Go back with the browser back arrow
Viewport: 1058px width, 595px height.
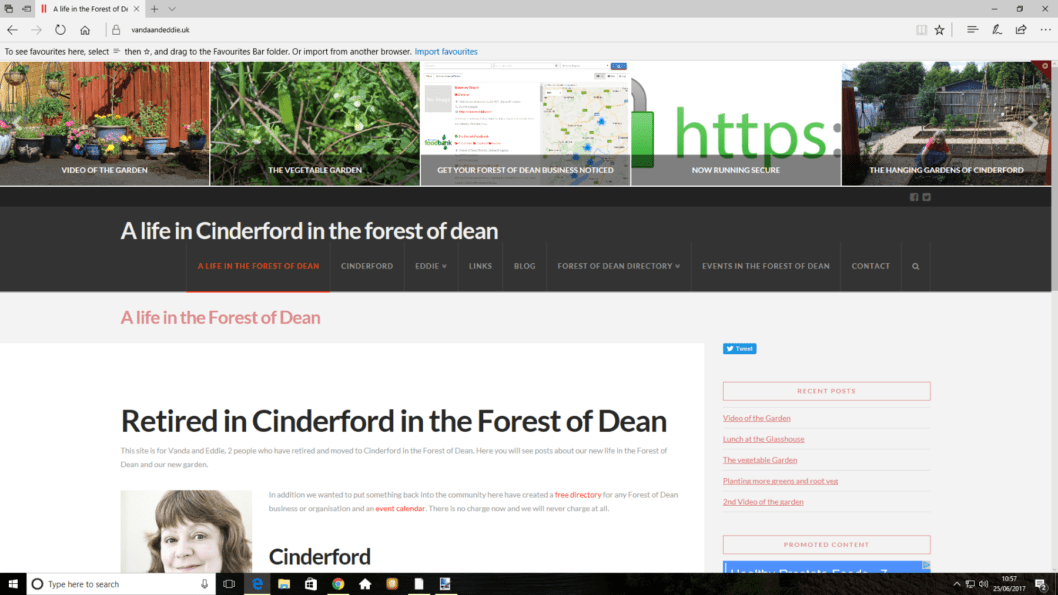12,30
